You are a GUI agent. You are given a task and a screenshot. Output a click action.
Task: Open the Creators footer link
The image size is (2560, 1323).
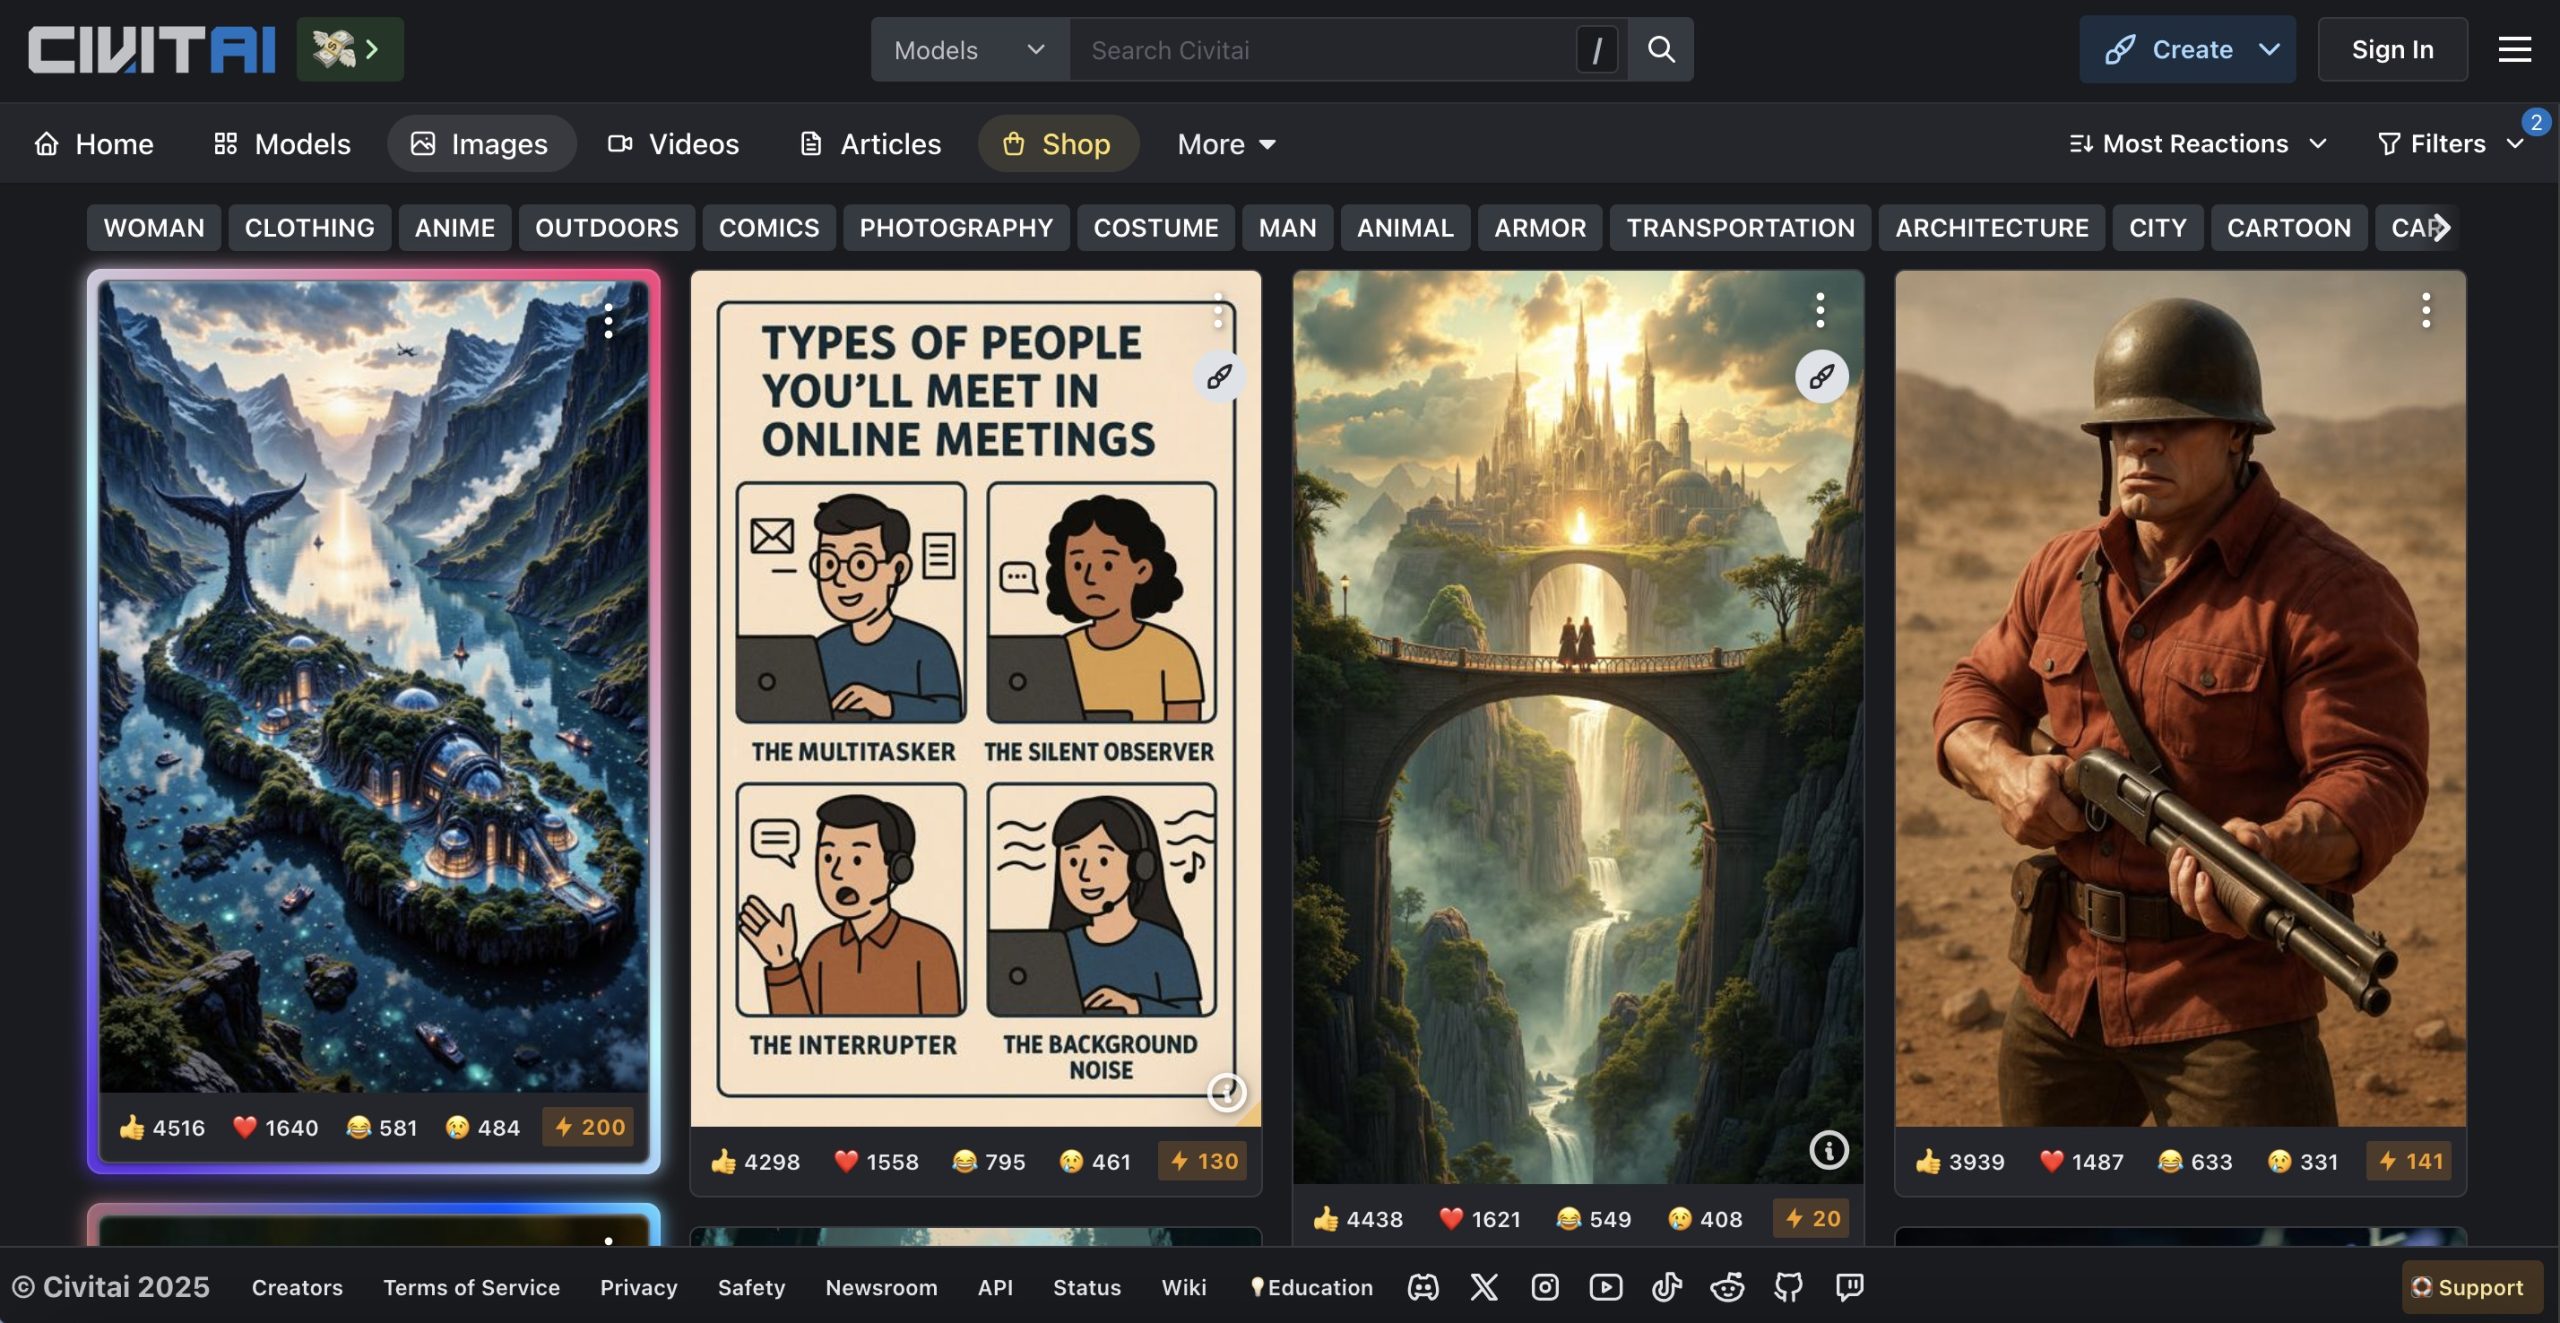[297, 1287]
